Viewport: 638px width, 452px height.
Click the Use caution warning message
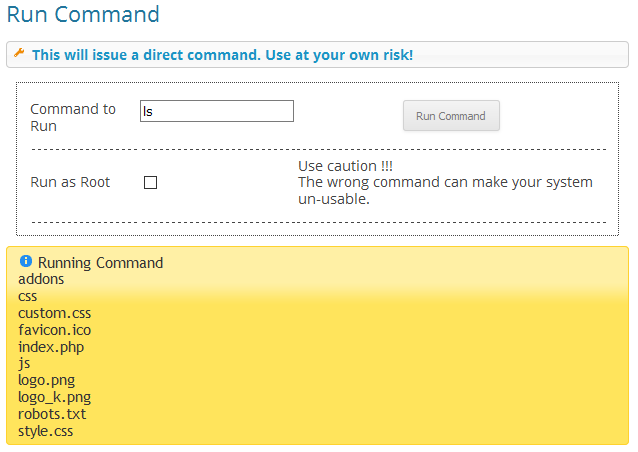(446, 182)
